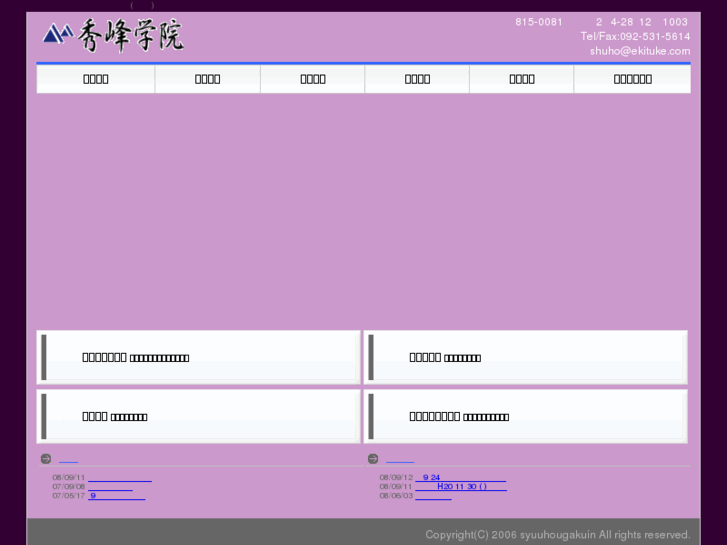Click the circled arrow icon above the 08/09/12 list
727x545 pixels.
point(373,459)
